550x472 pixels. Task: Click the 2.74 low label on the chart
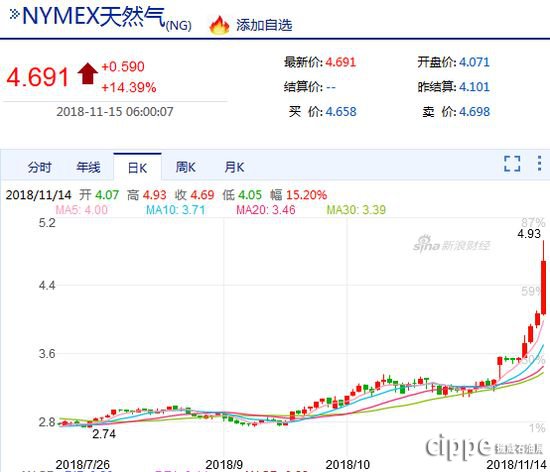click(x=104, y=434)
